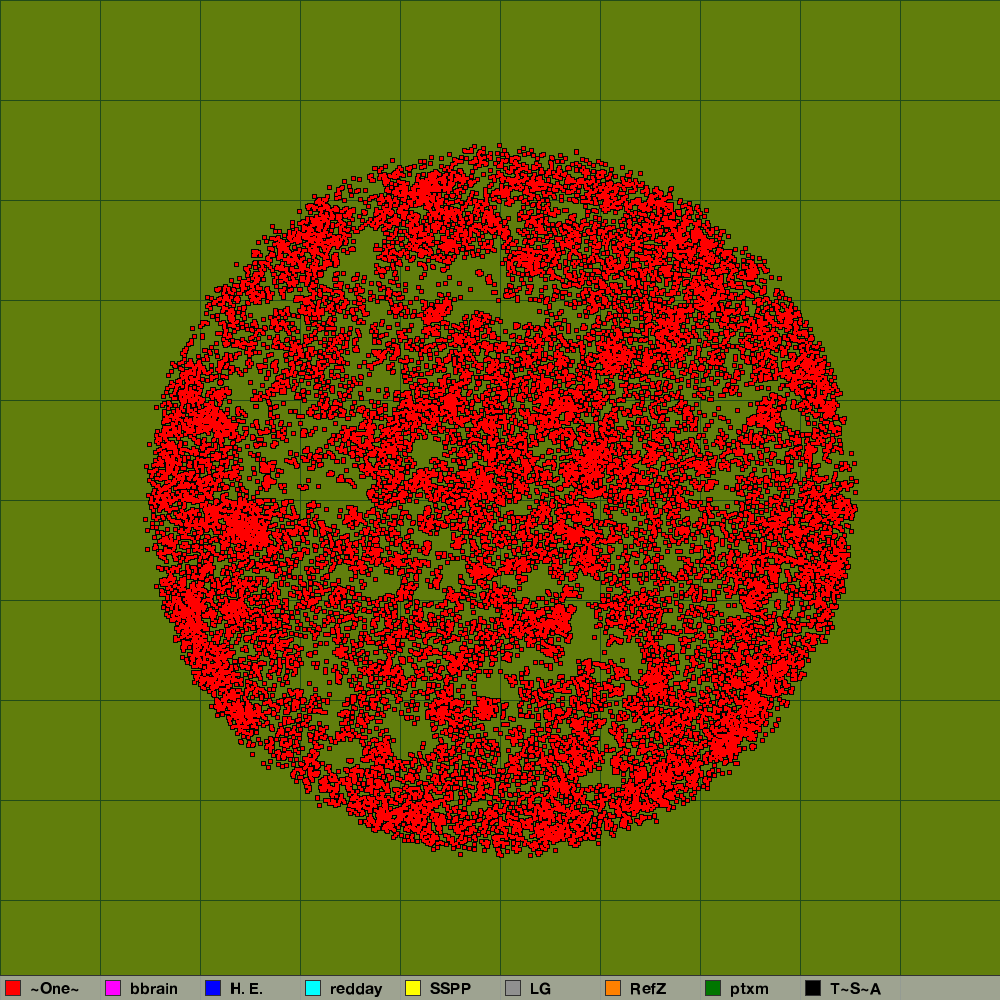Screen dimensions: 1000x1000
Task: Select the ~One~ legend label
Action: point(54,989)
